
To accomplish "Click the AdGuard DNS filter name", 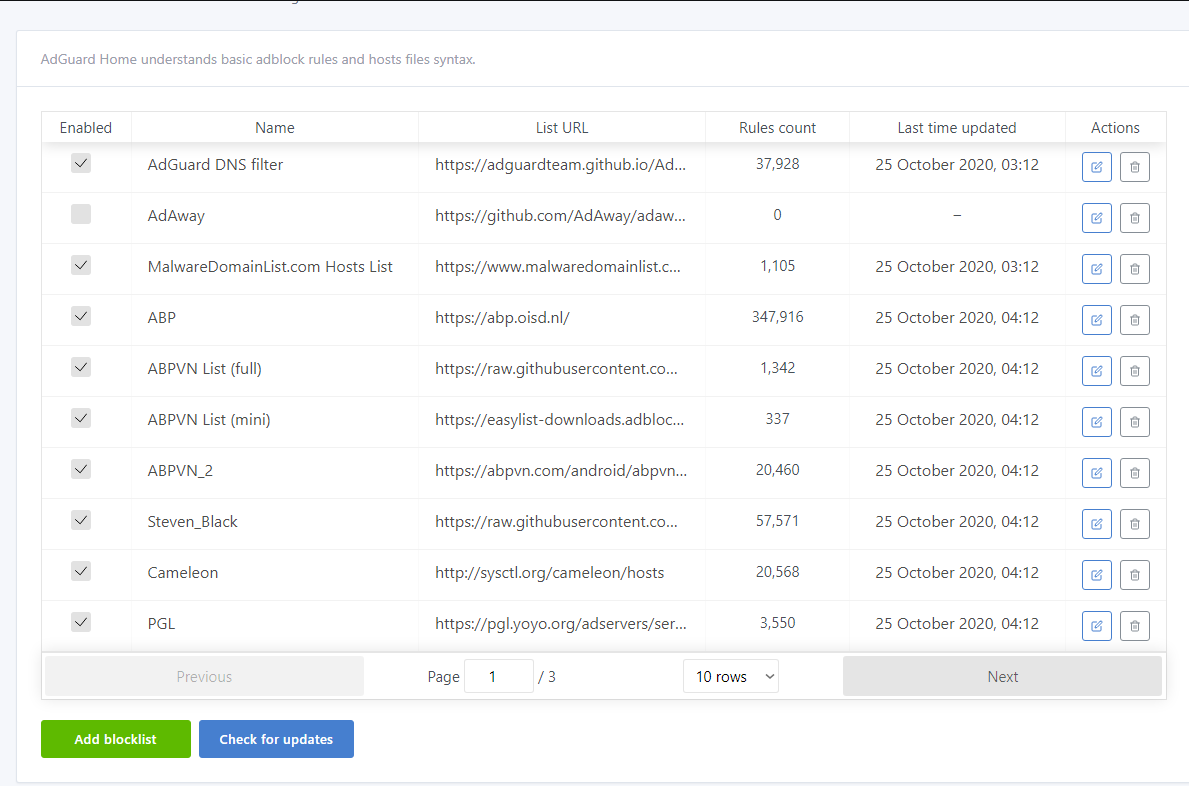I will pos(215,164).
